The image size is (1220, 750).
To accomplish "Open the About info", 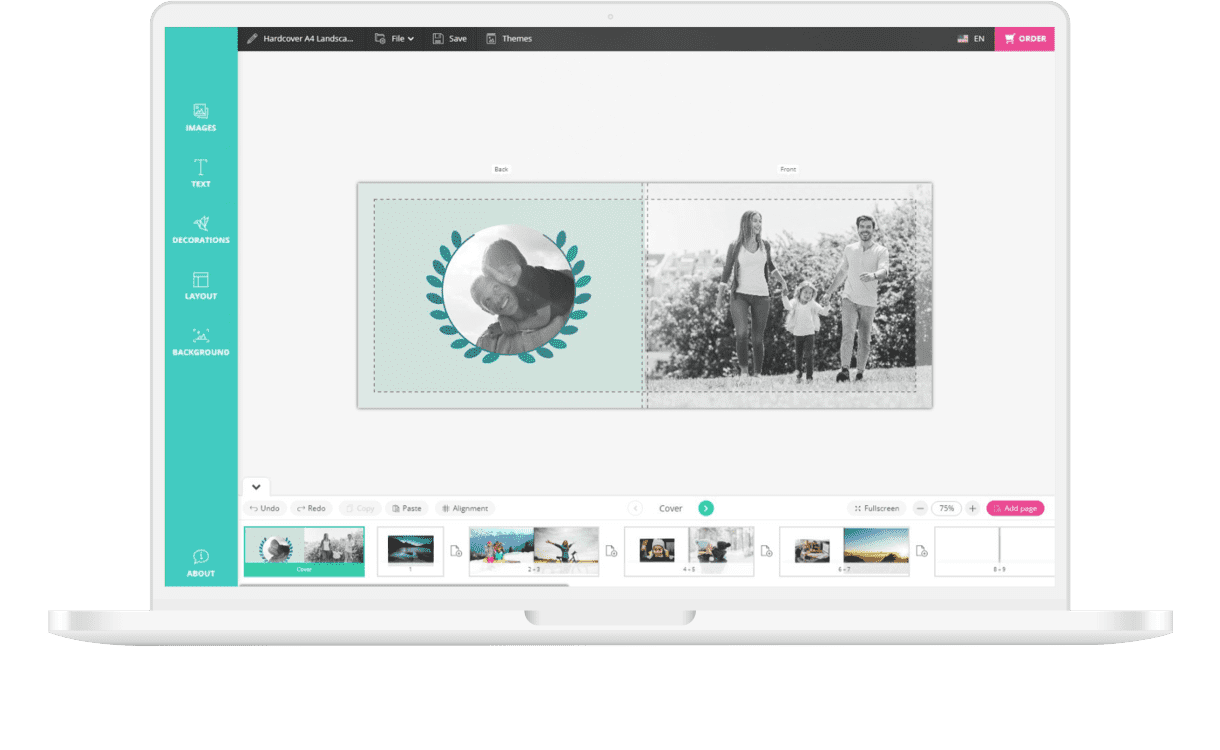I will click(200, 563).
